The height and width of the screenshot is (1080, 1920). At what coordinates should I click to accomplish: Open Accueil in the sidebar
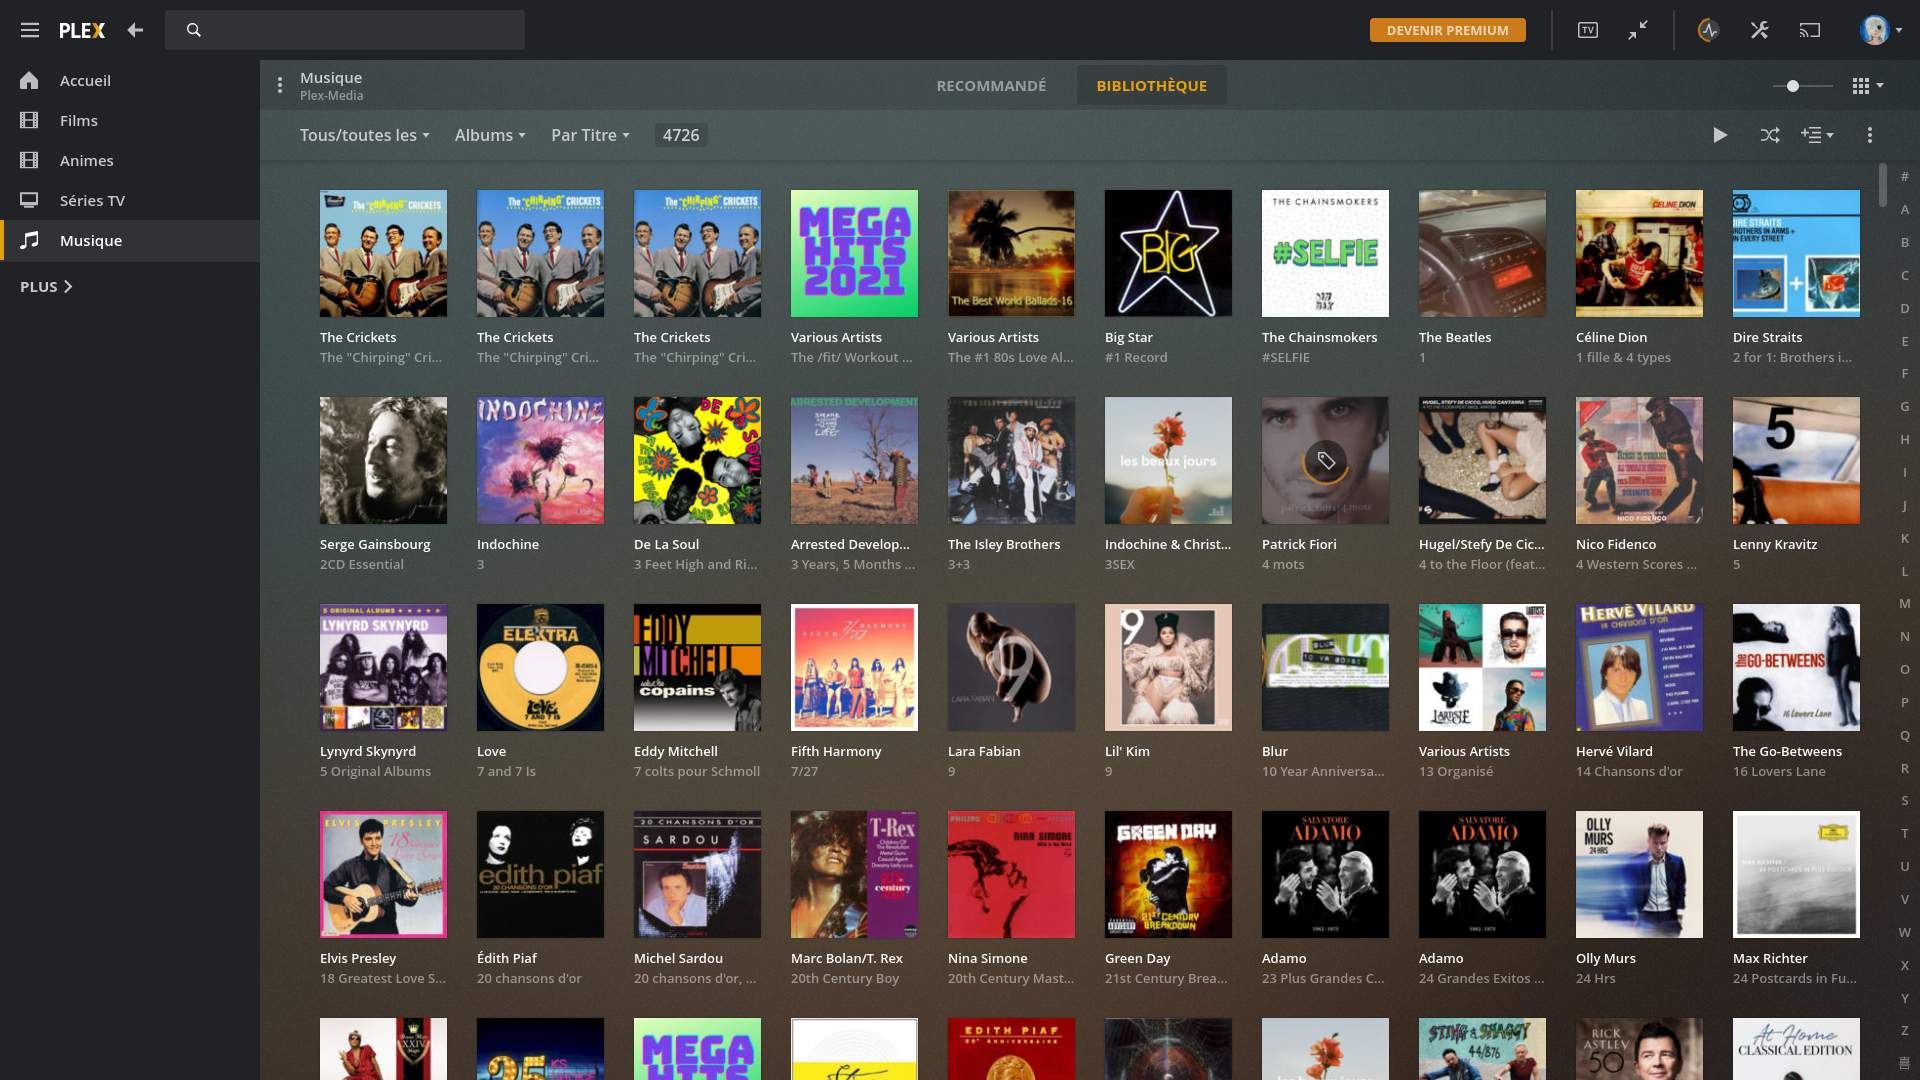[x=130, y=80]
